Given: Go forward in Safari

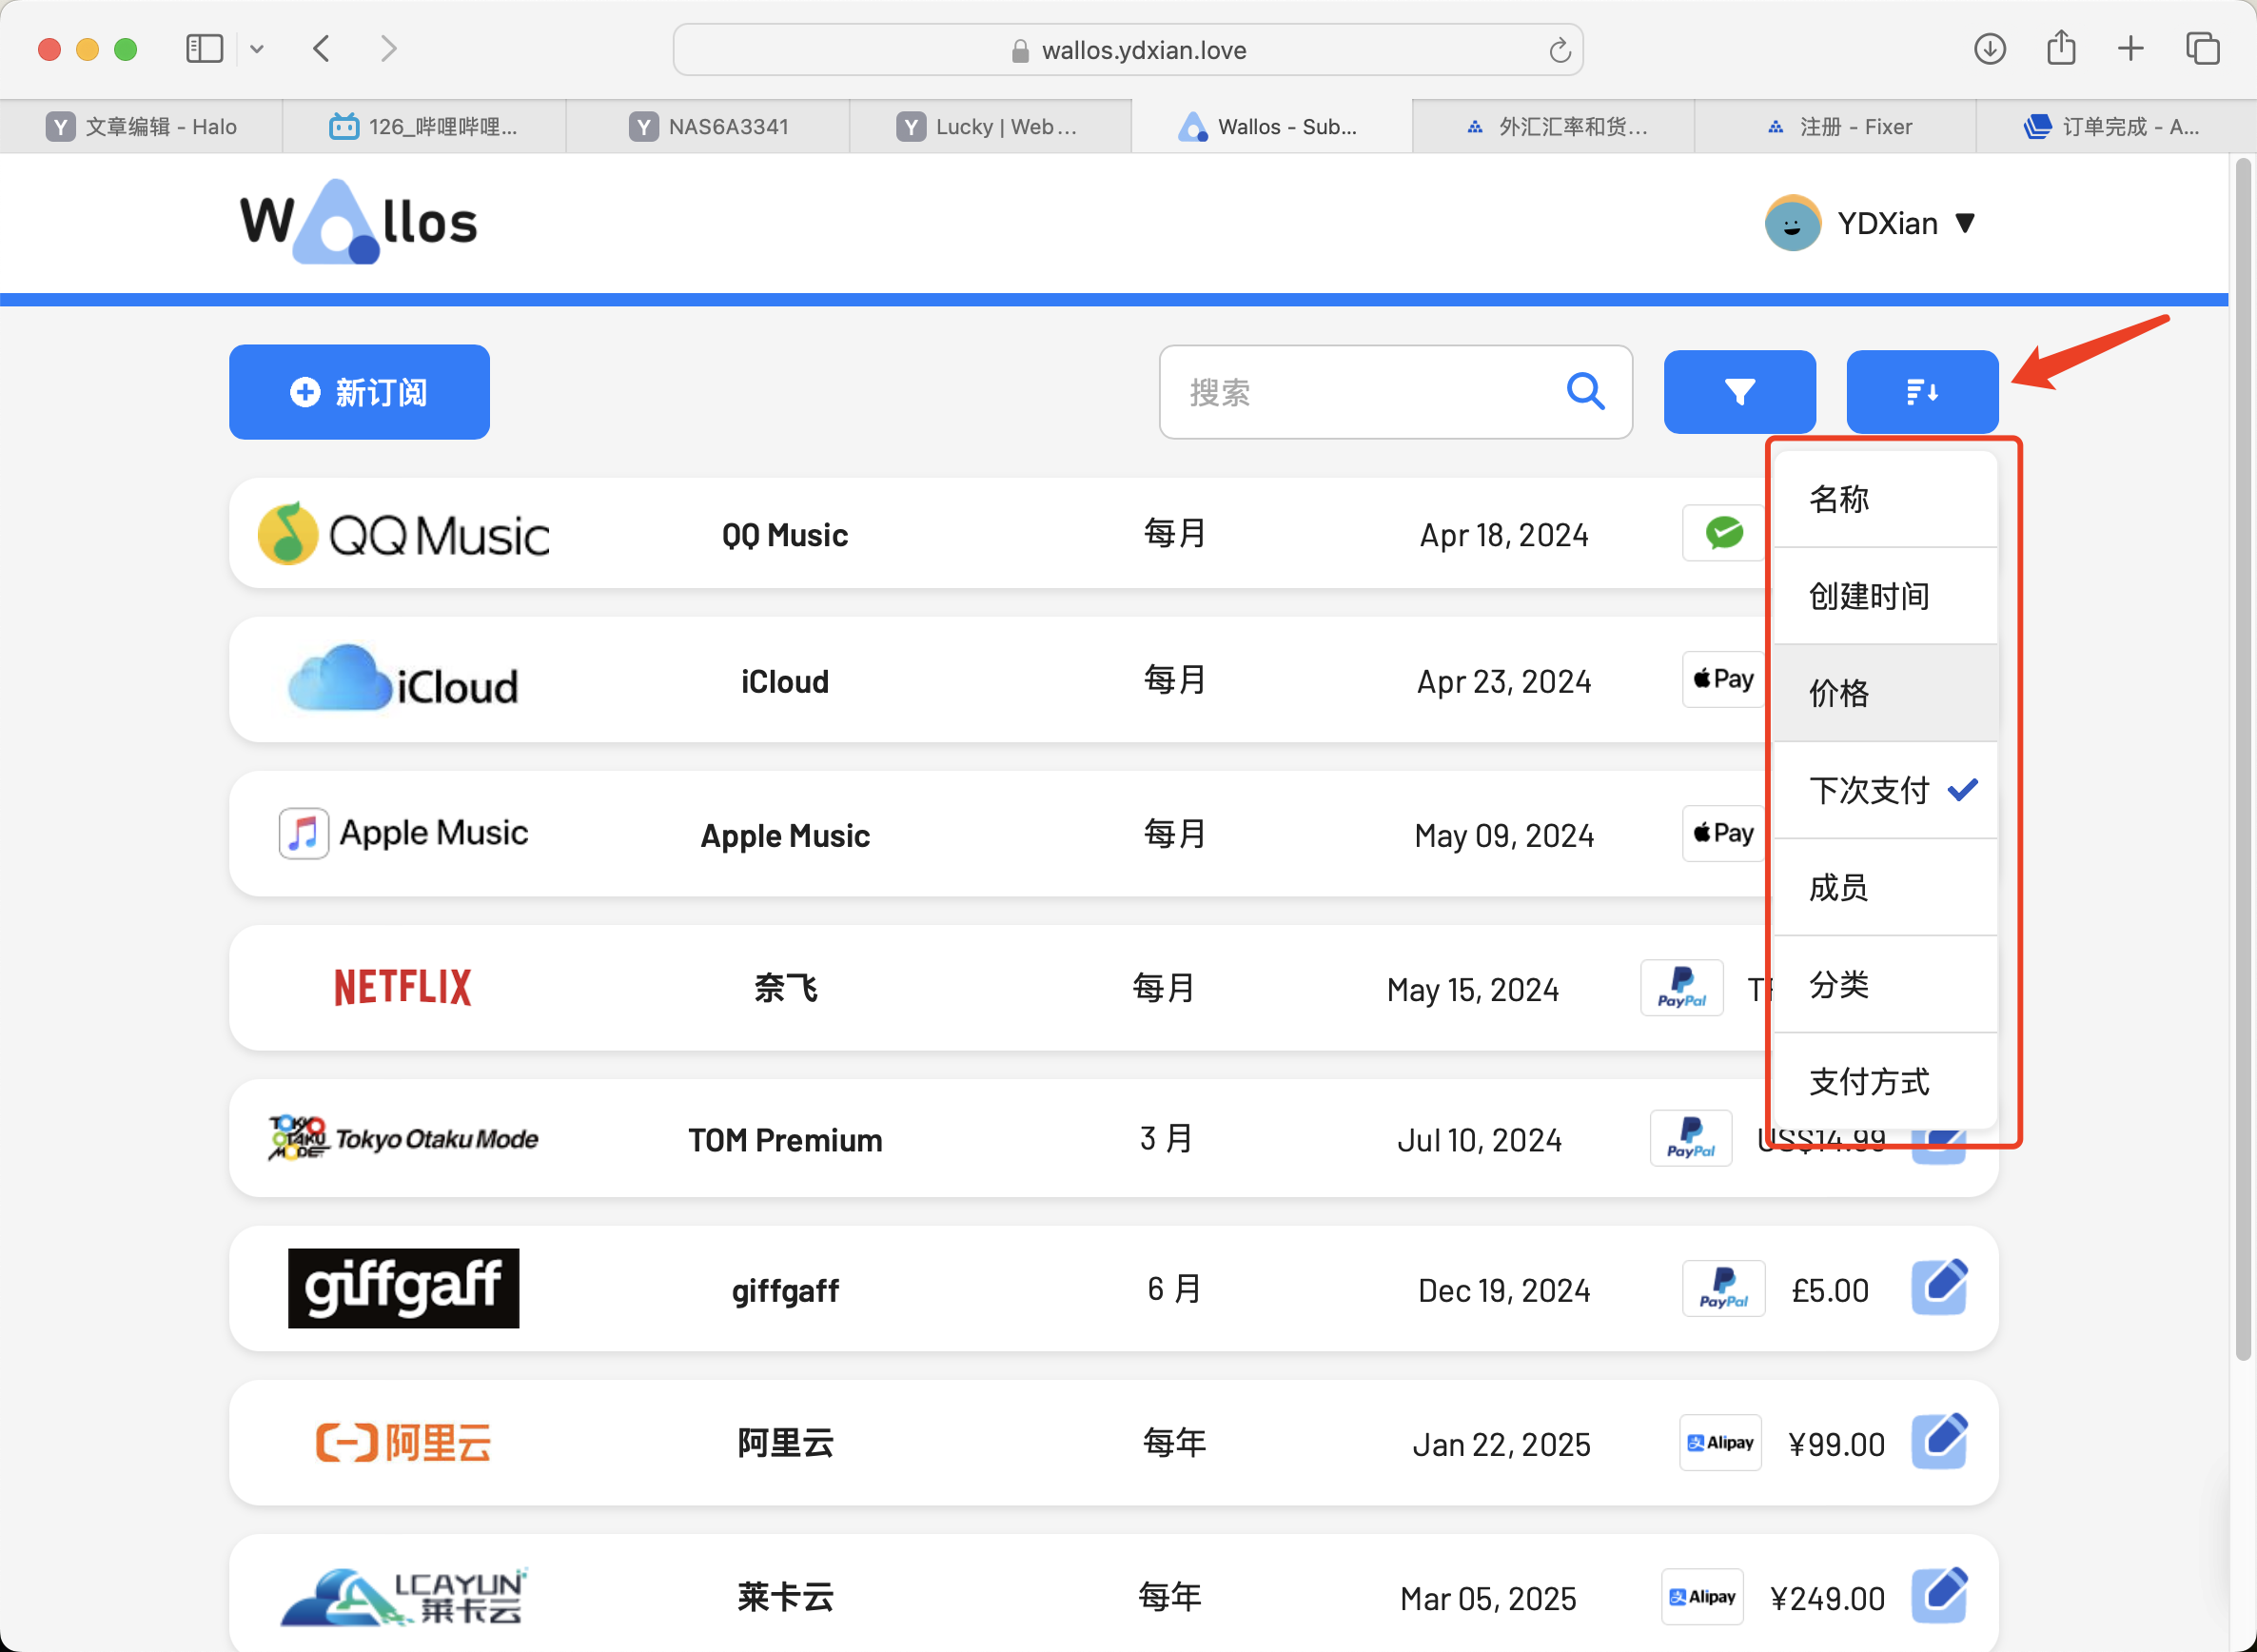Looking at the screenshot, I should [389, 48].
